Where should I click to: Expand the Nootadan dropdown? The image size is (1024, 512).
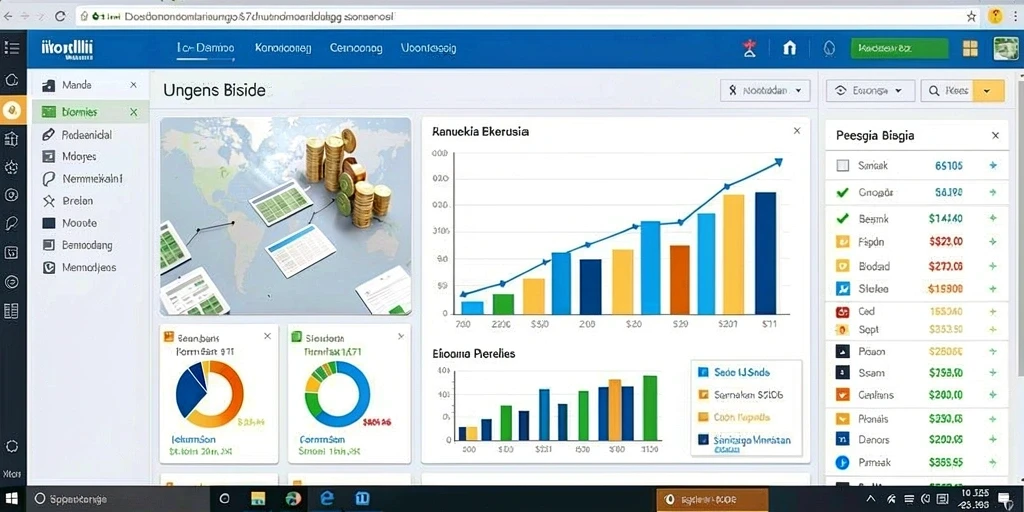pos(765,91)
